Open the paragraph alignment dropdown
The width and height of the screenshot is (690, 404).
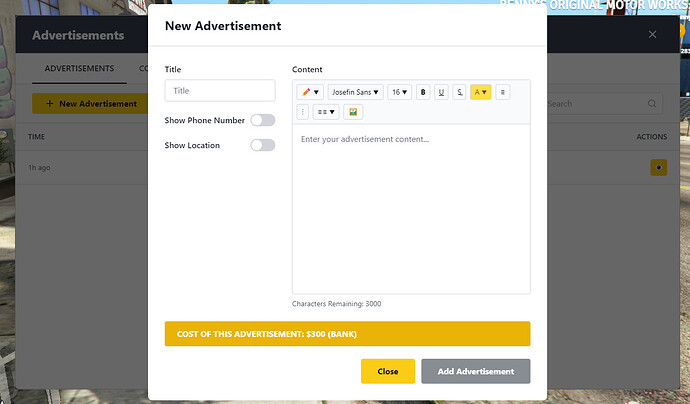pyautogui.click(x=326, y=112)
